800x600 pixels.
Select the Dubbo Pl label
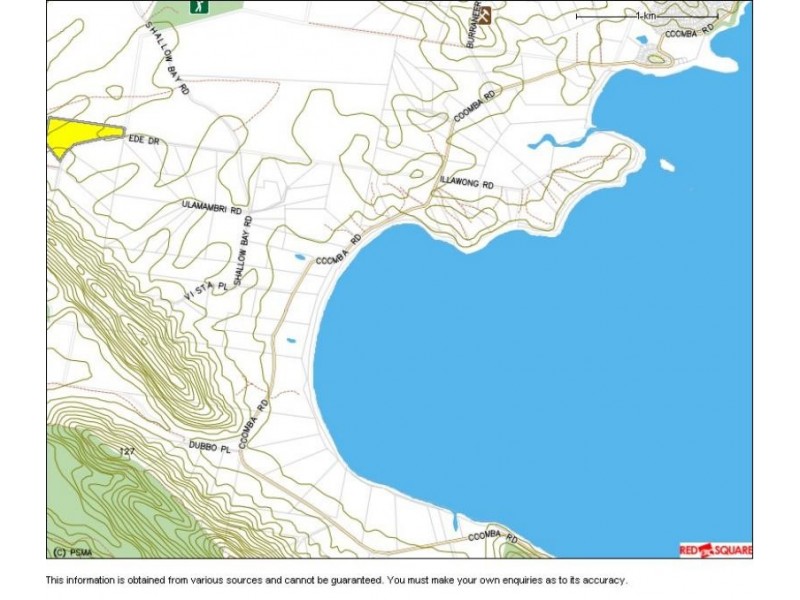pos(209,446)
